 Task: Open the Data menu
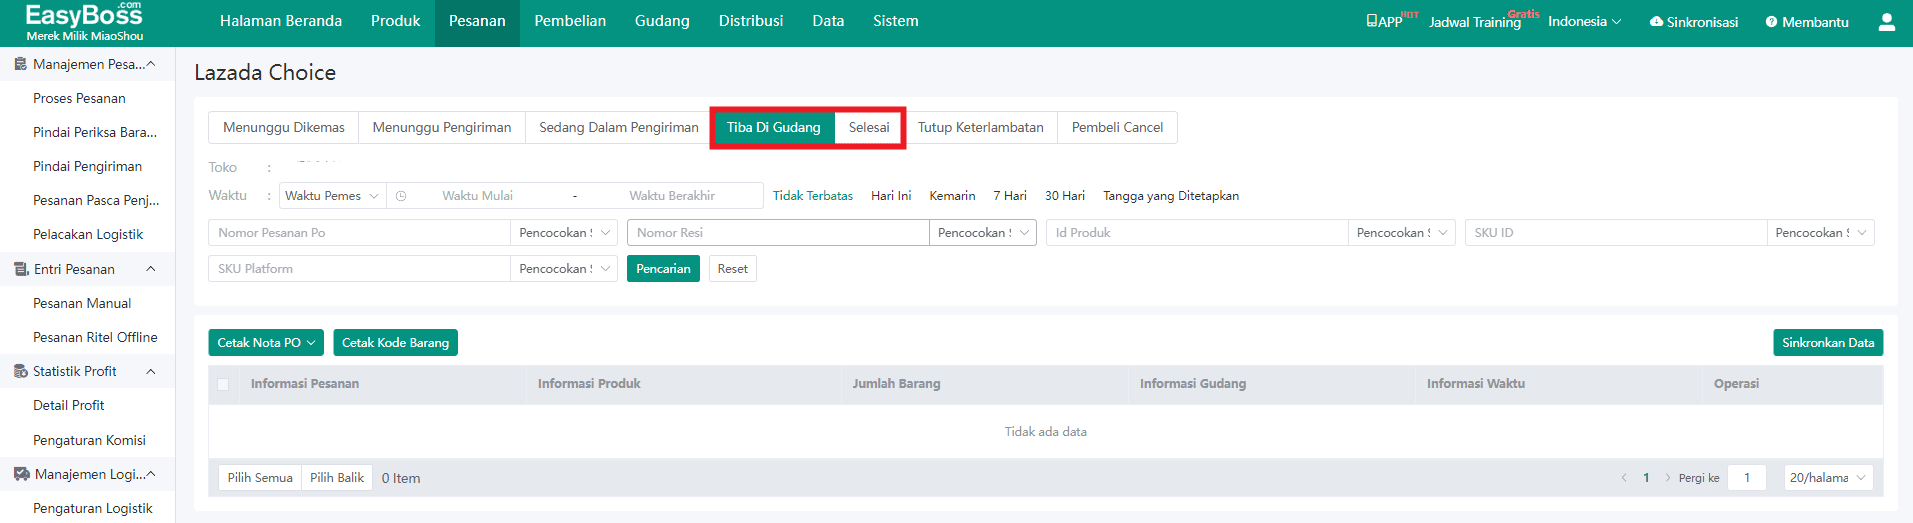(x=828, y=21)
